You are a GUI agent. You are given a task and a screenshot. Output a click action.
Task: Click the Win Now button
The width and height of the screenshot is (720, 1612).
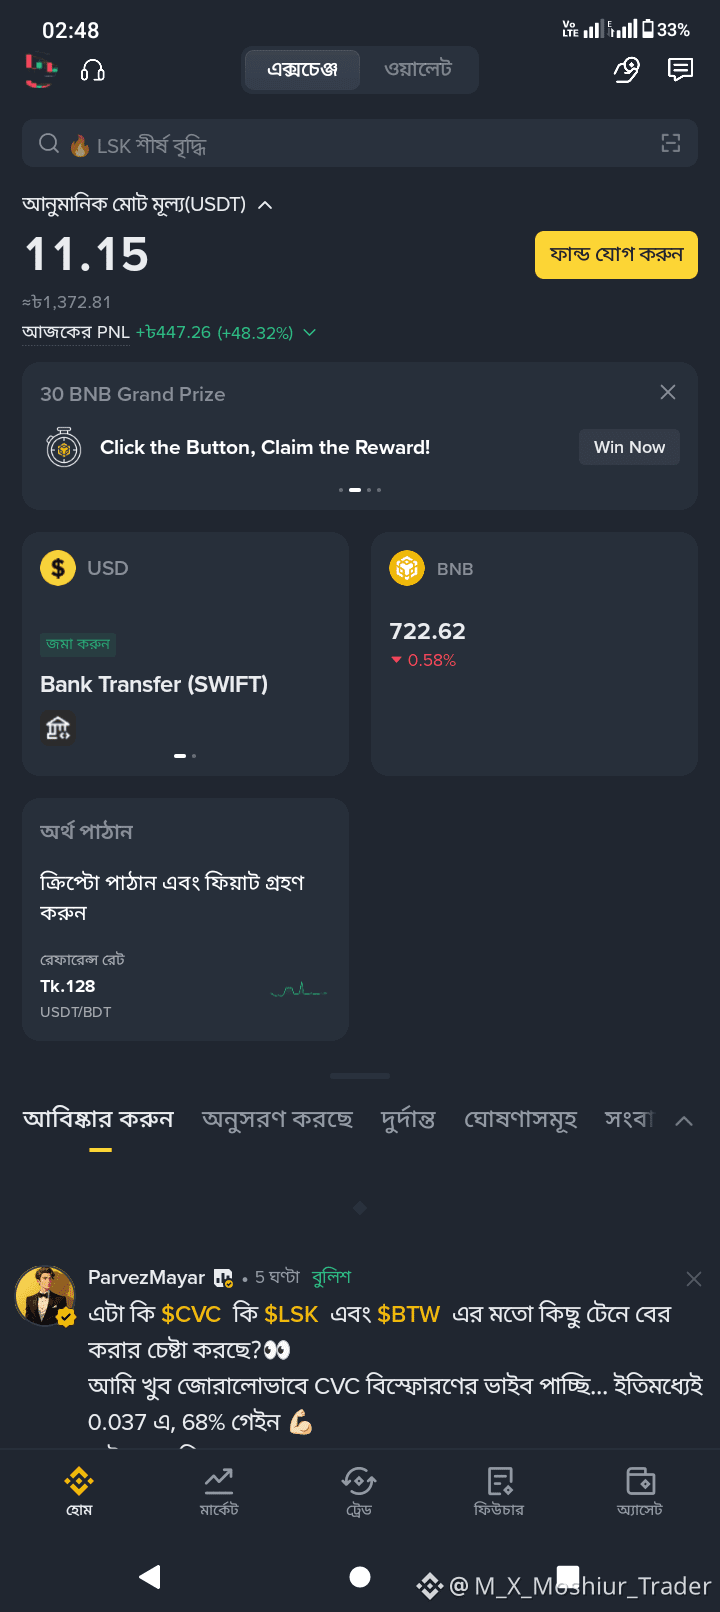629,447
